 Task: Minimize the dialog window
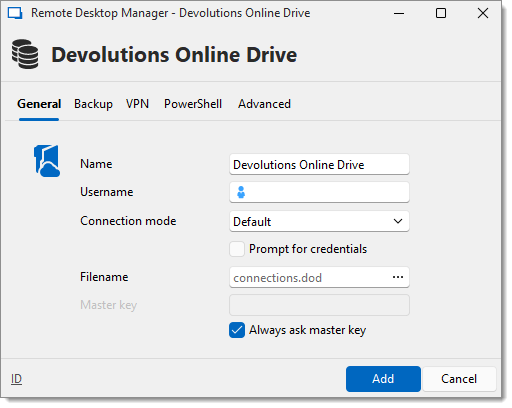pyautogui.click(x=399, y=13)
